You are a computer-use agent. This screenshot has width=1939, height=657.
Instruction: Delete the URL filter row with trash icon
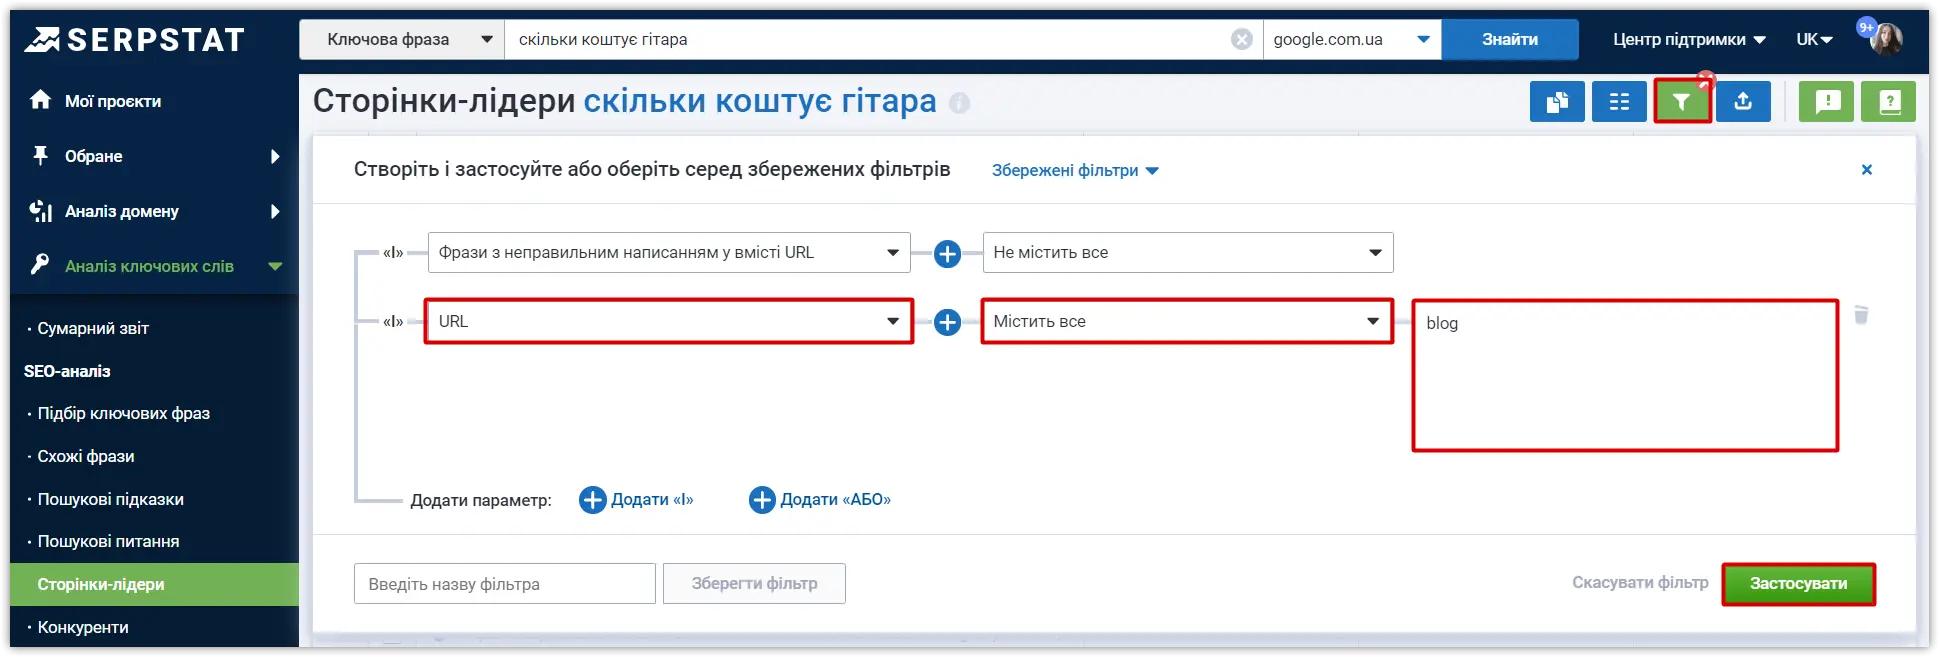point(1861,315)
